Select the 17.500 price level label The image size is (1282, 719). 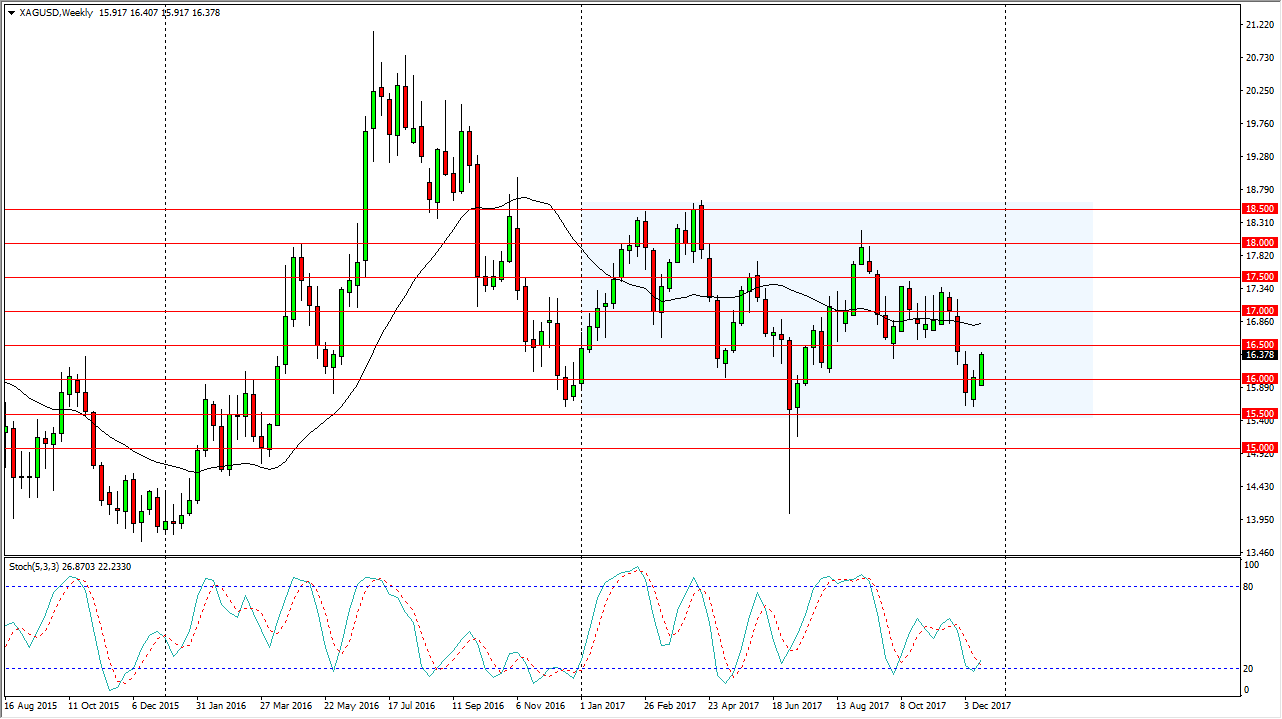tap(1259, 277)
